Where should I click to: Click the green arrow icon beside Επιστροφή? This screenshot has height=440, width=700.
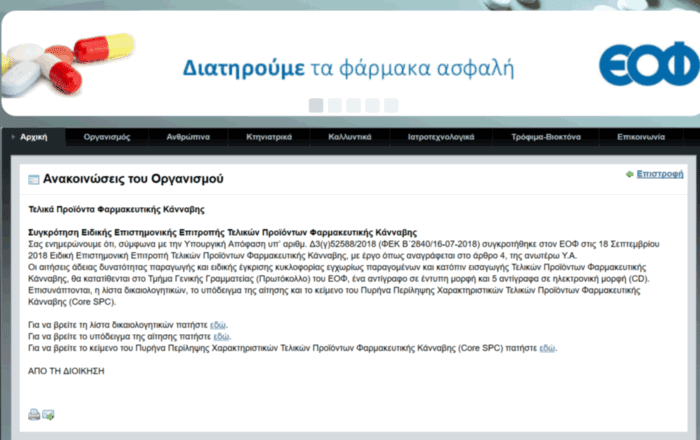click(629, 174)
